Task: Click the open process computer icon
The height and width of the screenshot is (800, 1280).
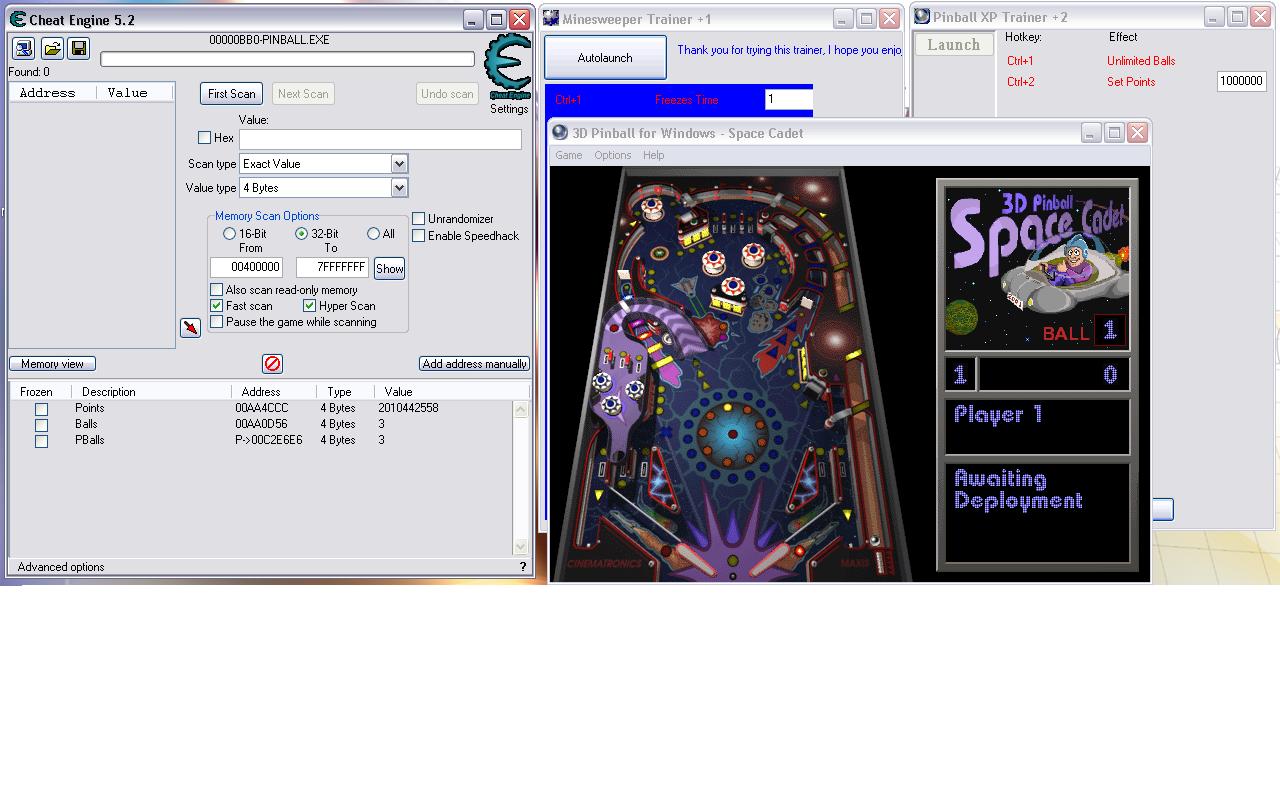Action: click(x=24, y=48)
